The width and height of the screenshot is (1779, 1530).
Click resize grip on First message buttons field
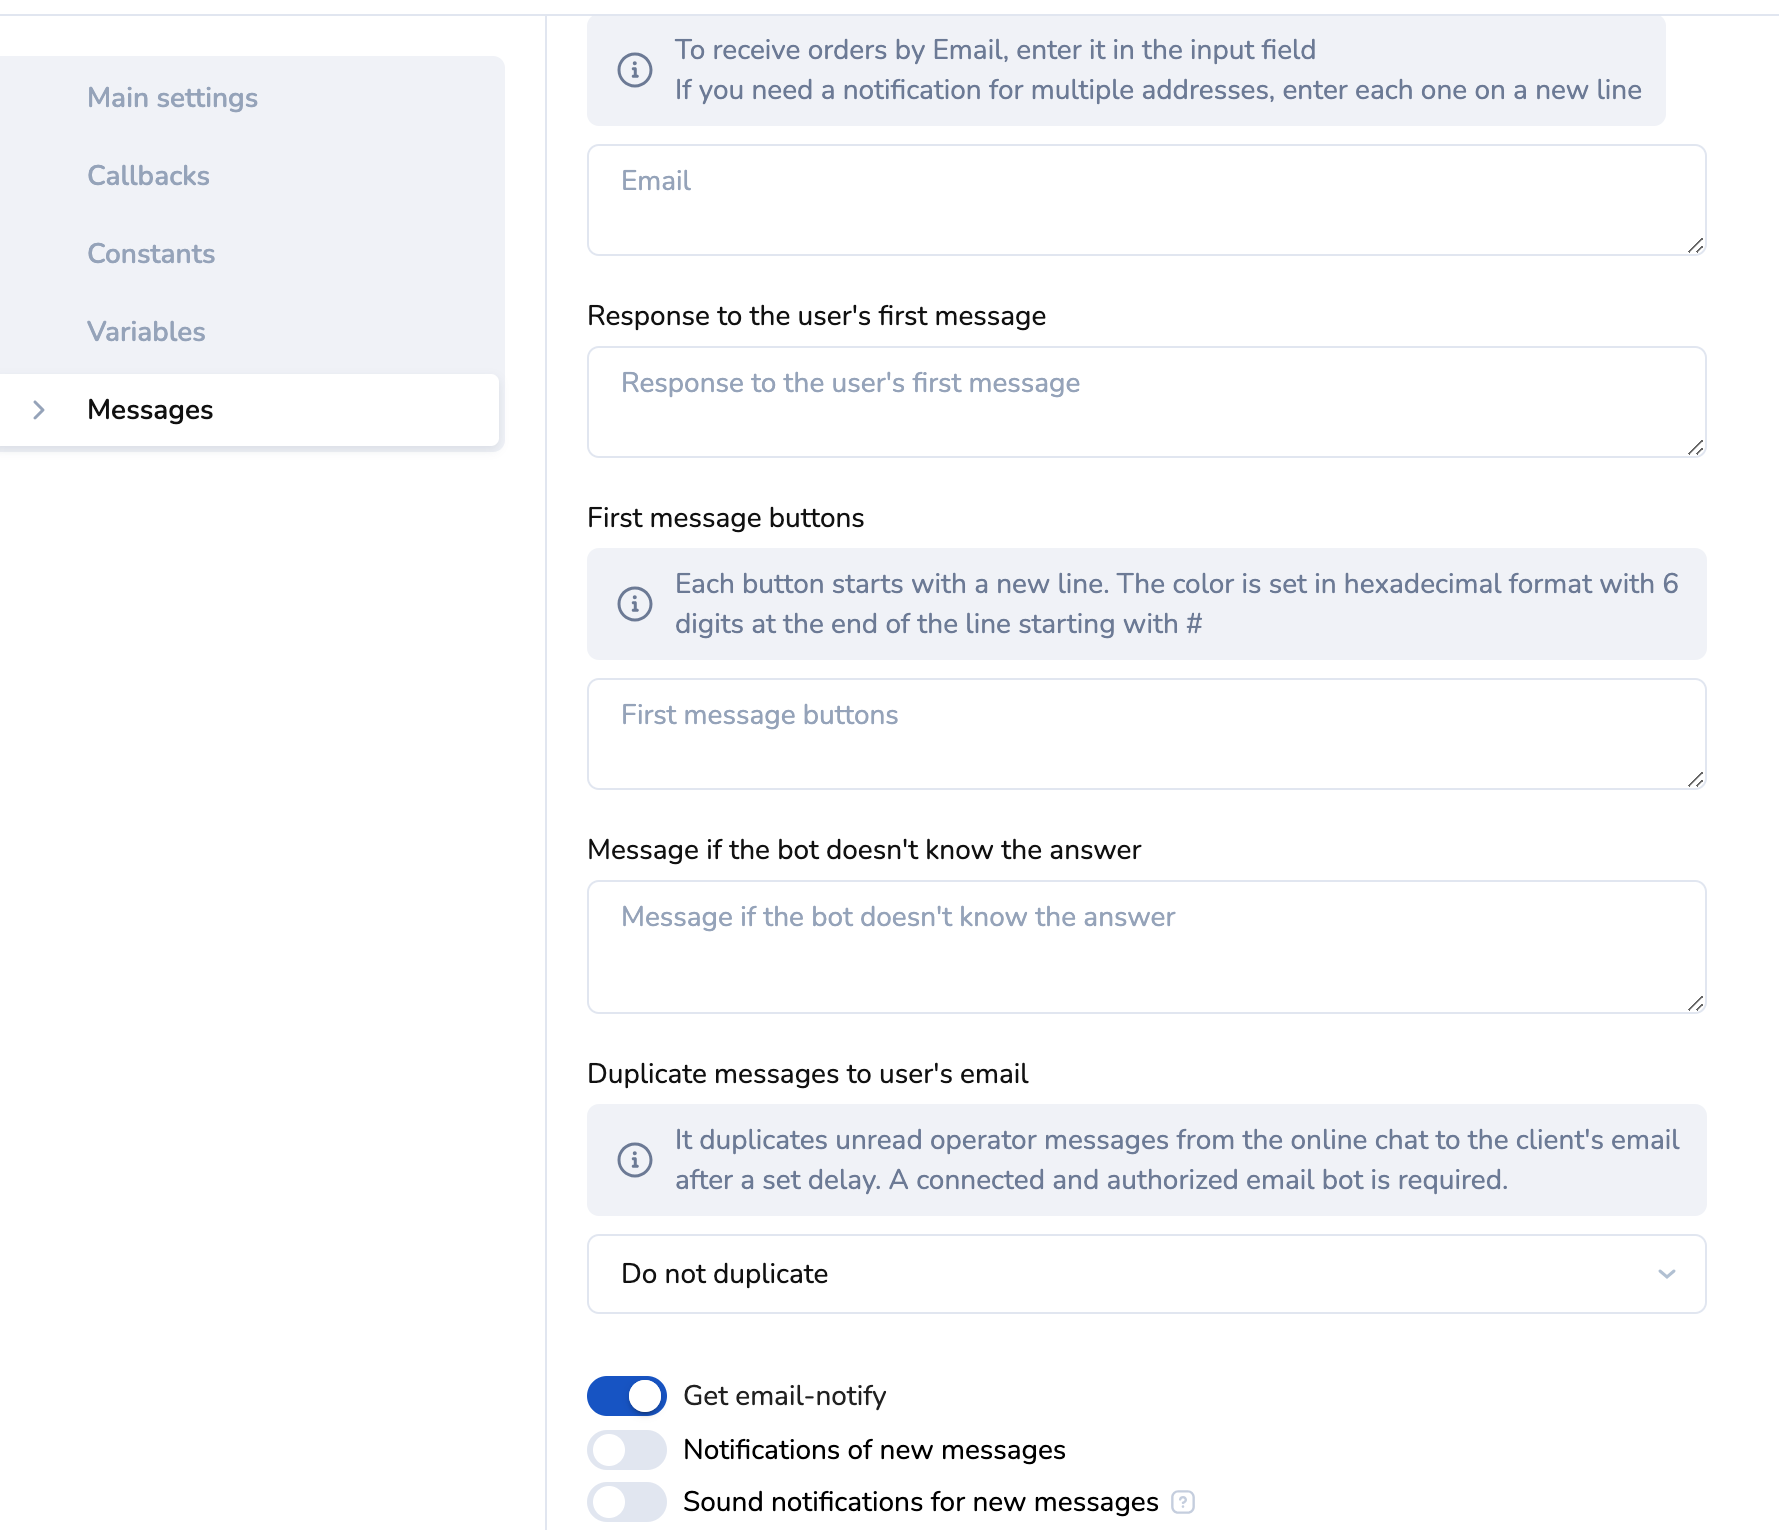pos(1695,779)
